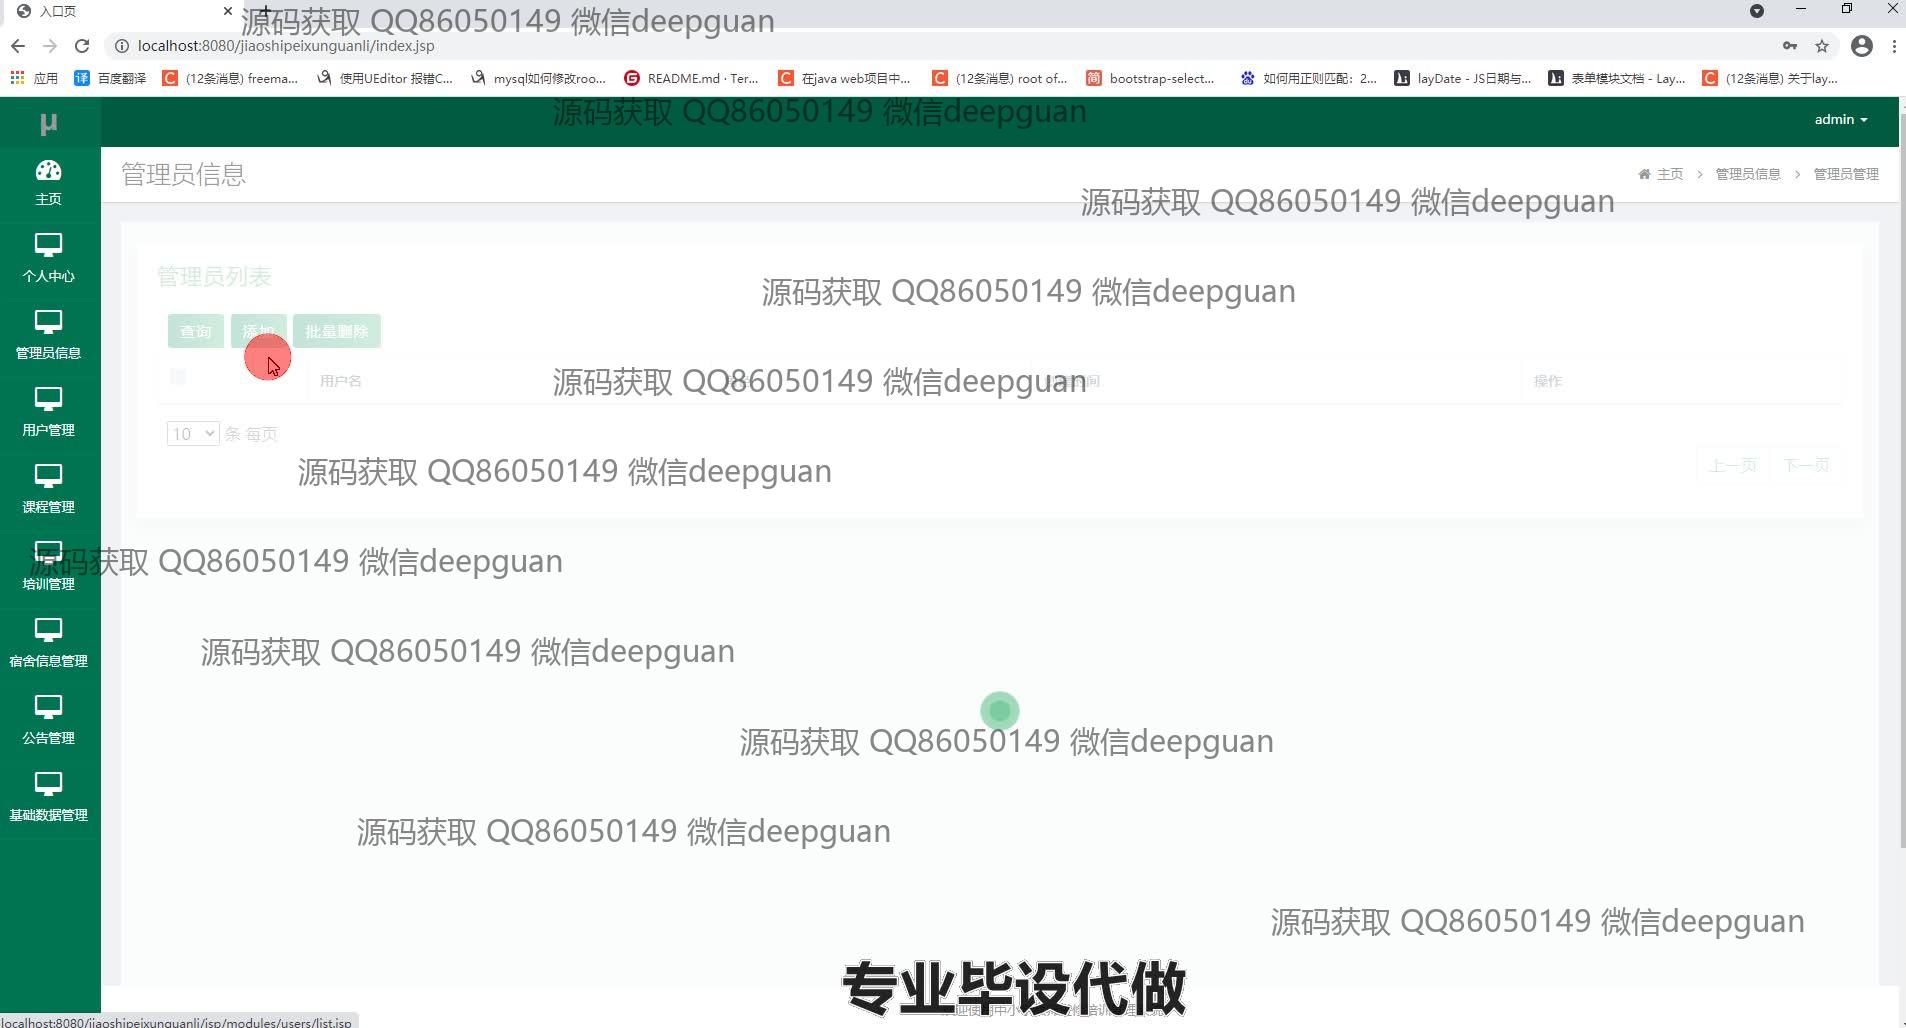Go to 用户管理 via sidebar icon

[x=48, y=412]
